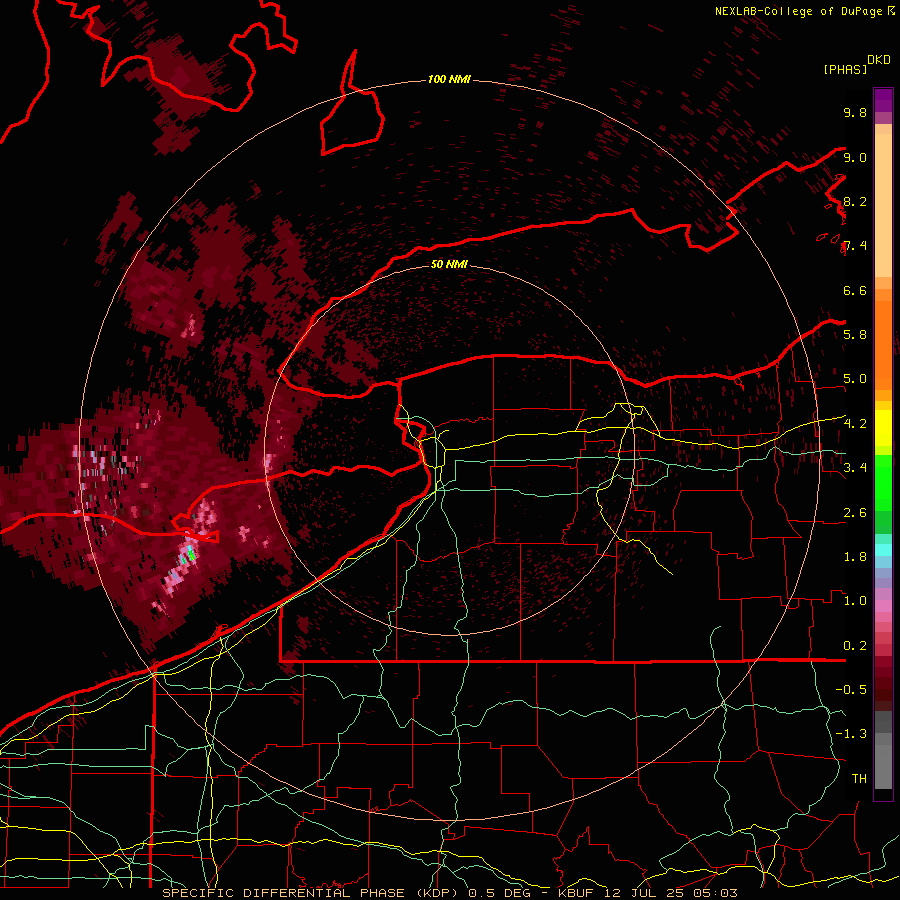Viewport: 900px width, 900px height.
Task: Click the -0.5 value on the color scale
Action: click(851, 689)
